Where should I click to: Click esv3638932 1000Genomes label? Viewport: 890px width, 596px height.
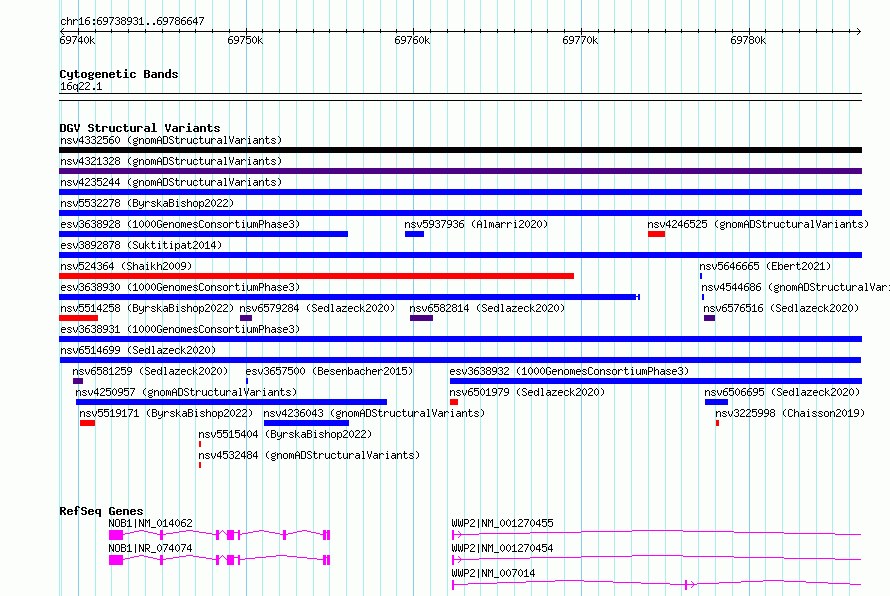click(569, 371)
